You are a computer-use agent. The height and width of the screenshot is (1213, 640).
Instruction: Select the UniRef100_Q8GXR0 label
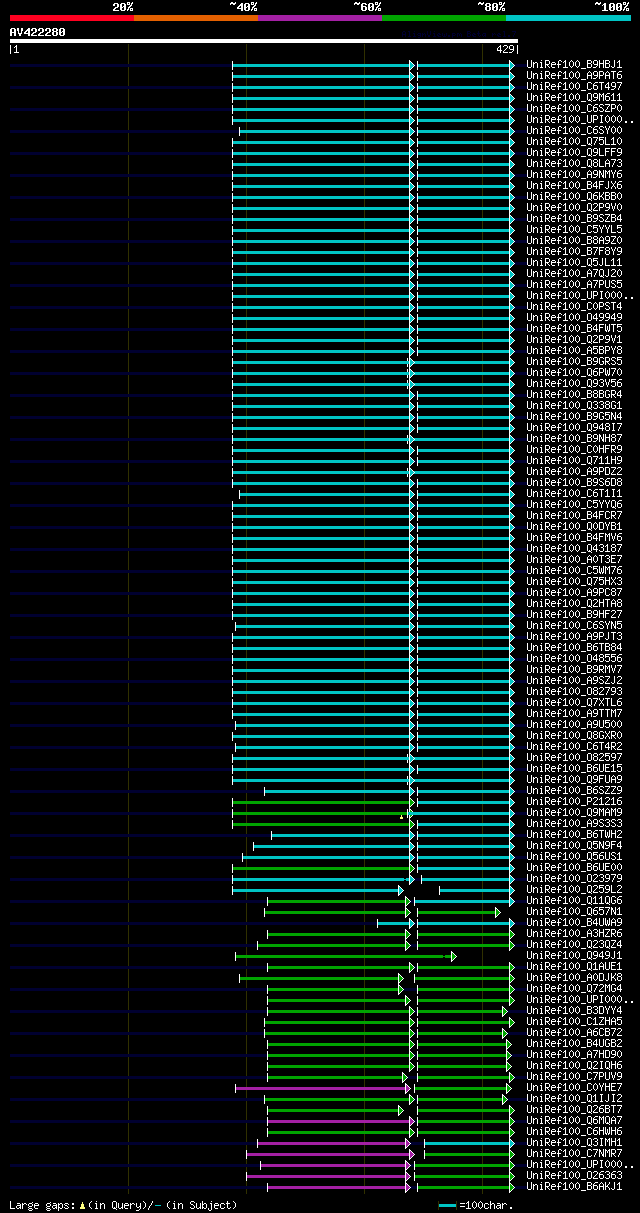click(x=574, y=735)
